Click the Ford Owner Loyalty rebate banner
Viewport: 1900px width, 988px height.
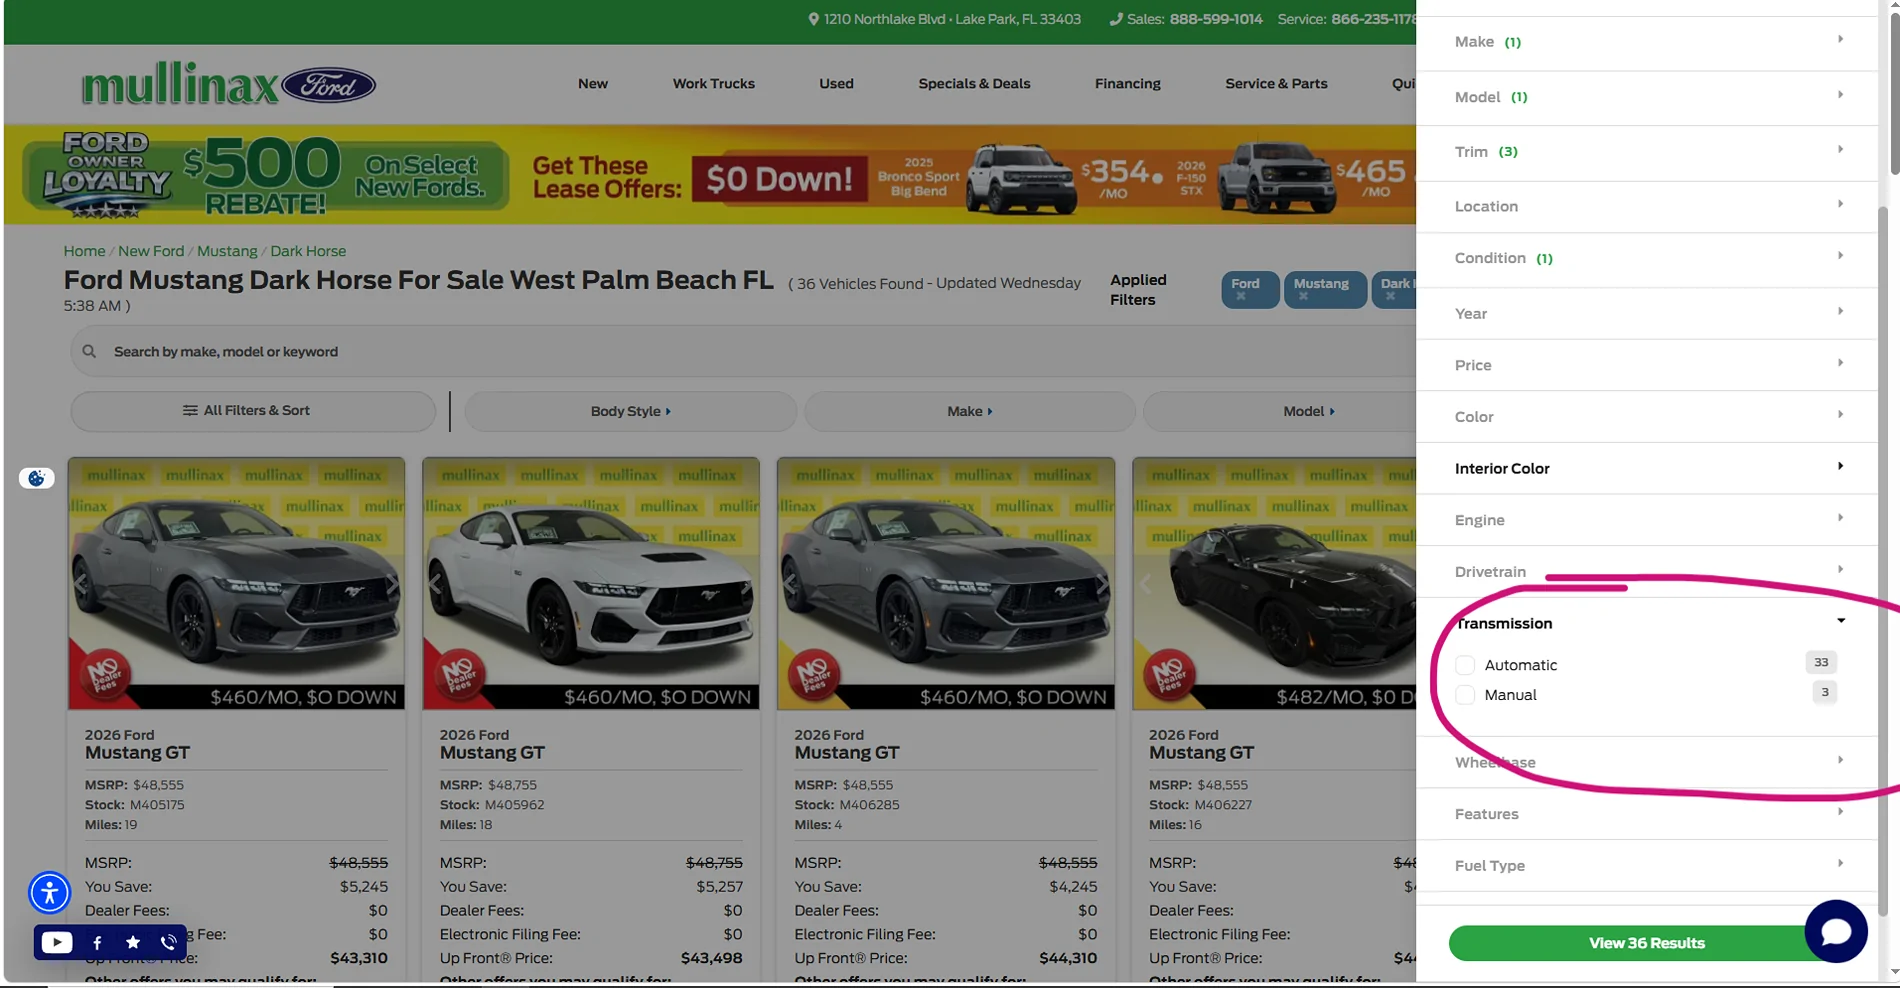tap(265, 175)
